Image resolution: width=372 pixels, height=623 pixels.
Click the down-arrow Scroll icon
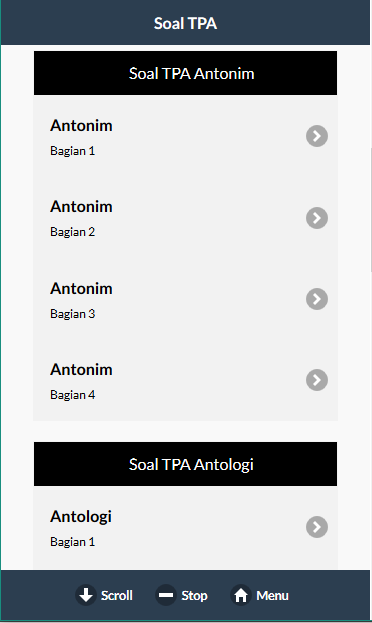tap(86, 595)
